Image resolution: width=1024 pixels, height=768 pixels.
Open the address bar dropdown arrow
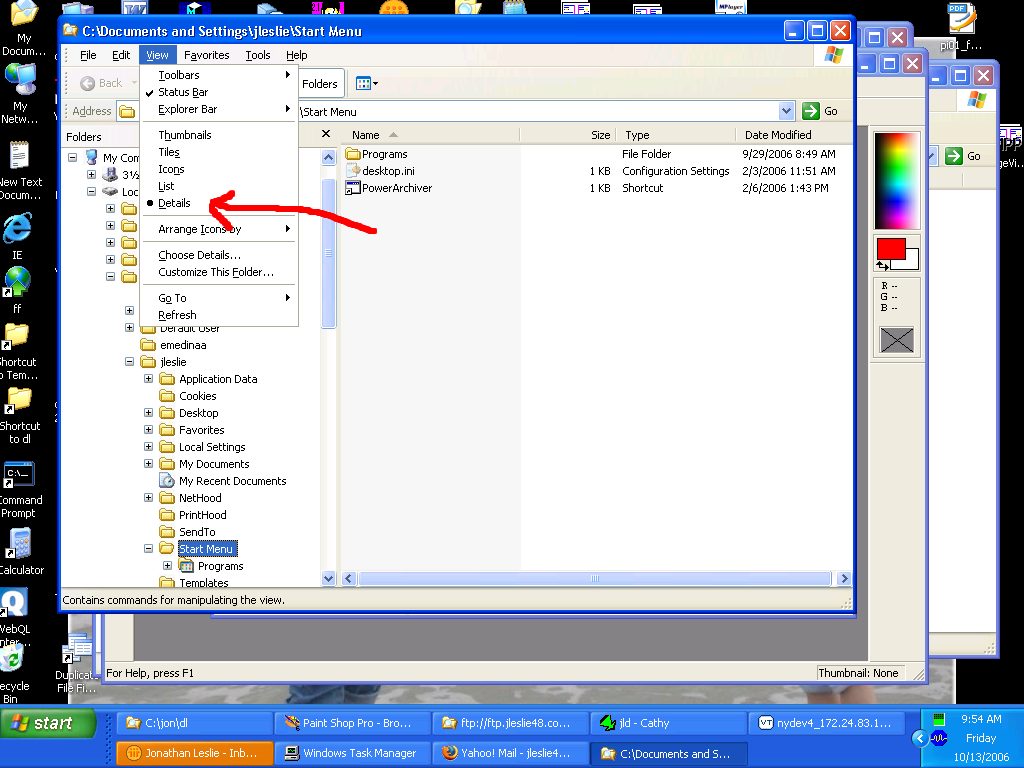point(786,111)
